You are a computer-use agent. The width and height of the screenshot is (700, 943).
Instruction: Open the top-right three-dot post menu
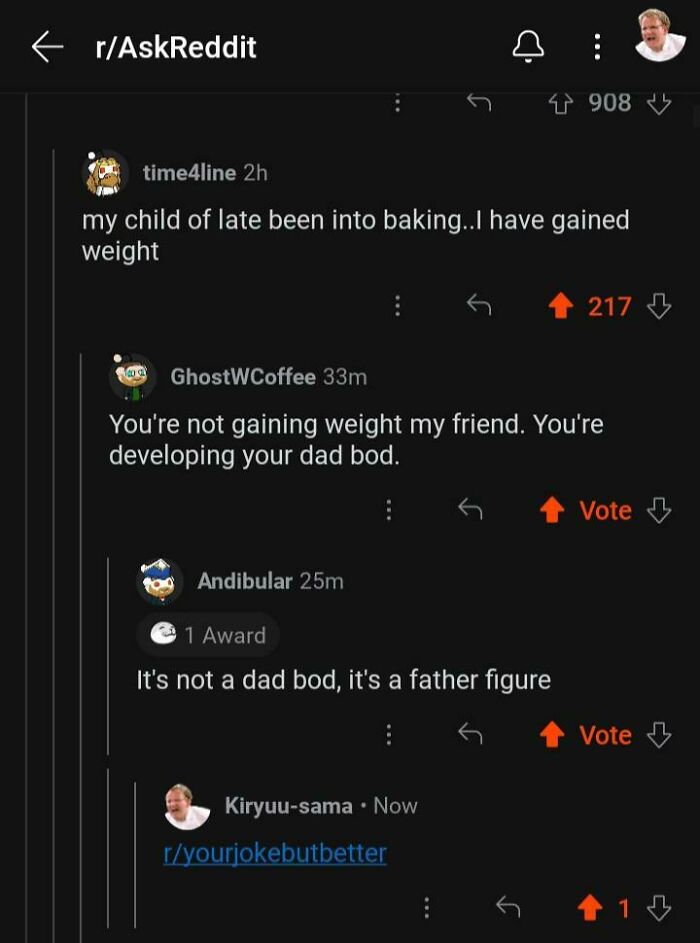(x=597, y=46)
